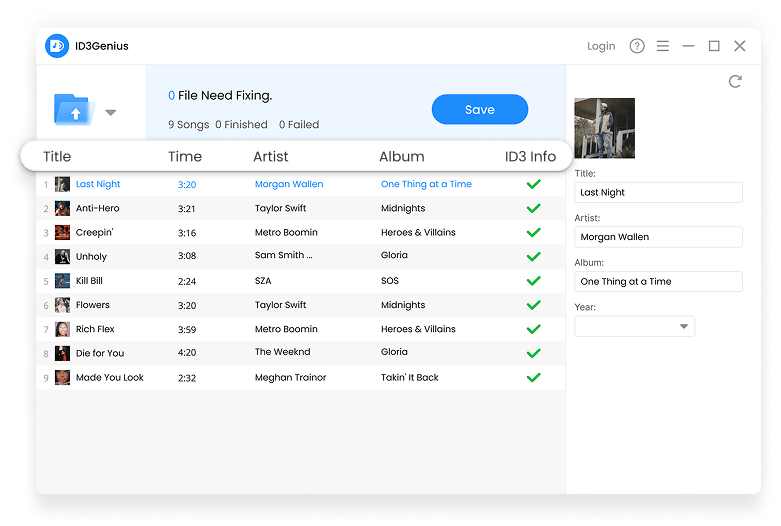This screenshot has height=526, width=781.
Task: Click the Title input field
Action: click(x=658, y=192)
